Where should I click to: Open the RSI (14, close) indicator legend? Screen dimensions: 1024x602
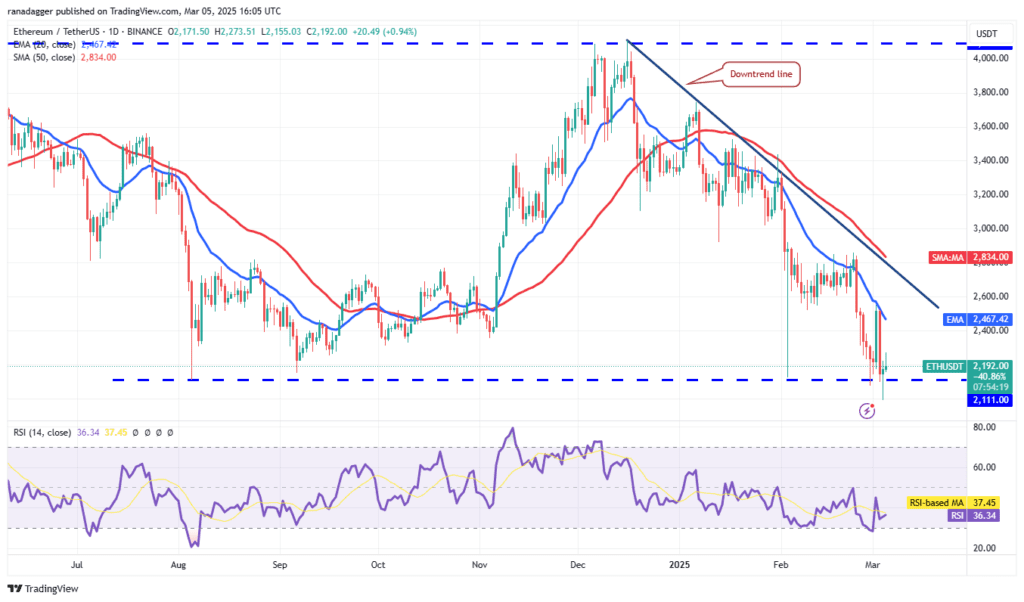coord(42,432)
